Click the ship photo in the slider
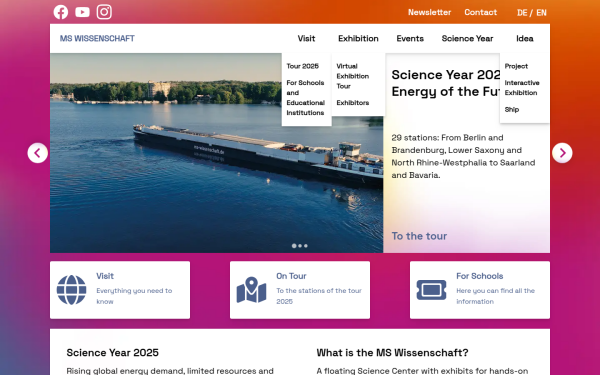 tap(217, 153)
